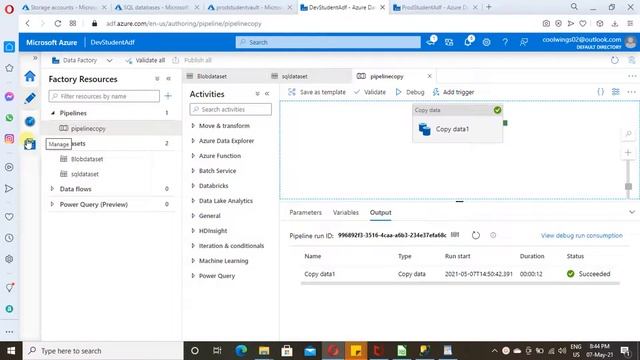The height and width of the screenshot is (360, 640).
Task: Collapse the Factory Resources panel
Action: pos(168,79)
